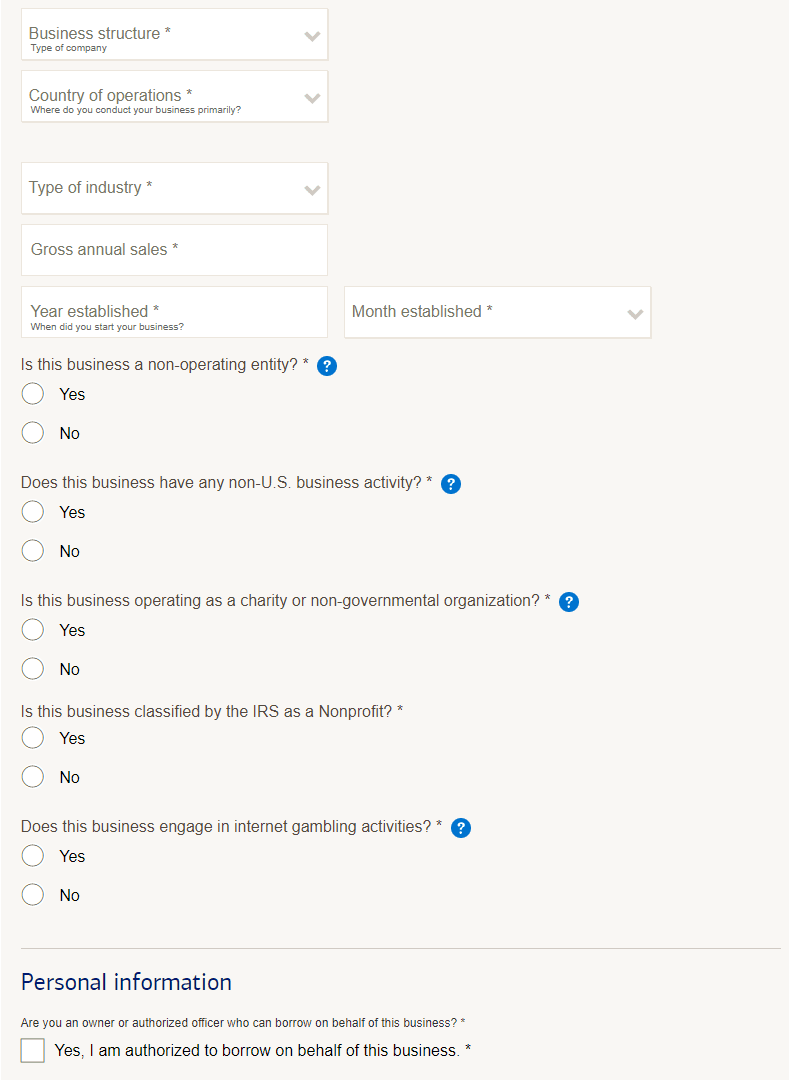This screenshot has height=1080, width=789.
Task: Select Yes for charity or non-governmental organization
Action: click(x=33, y=630)
